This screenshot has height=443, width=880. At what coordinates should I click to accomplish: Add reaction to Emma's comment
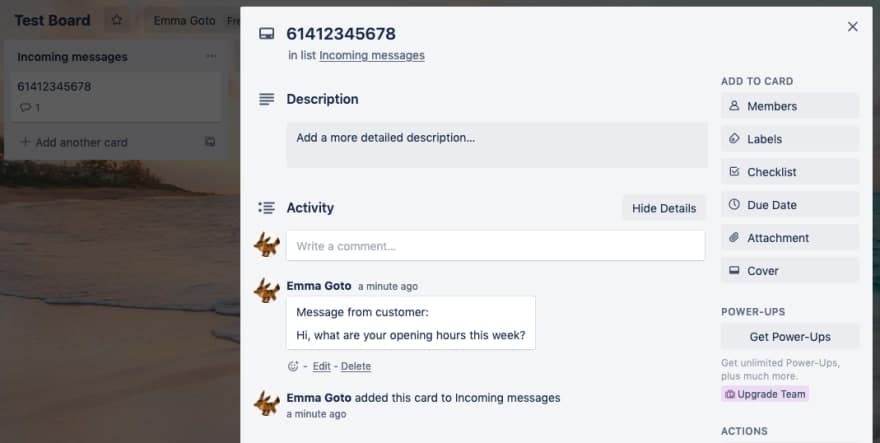tap(293, 366)
